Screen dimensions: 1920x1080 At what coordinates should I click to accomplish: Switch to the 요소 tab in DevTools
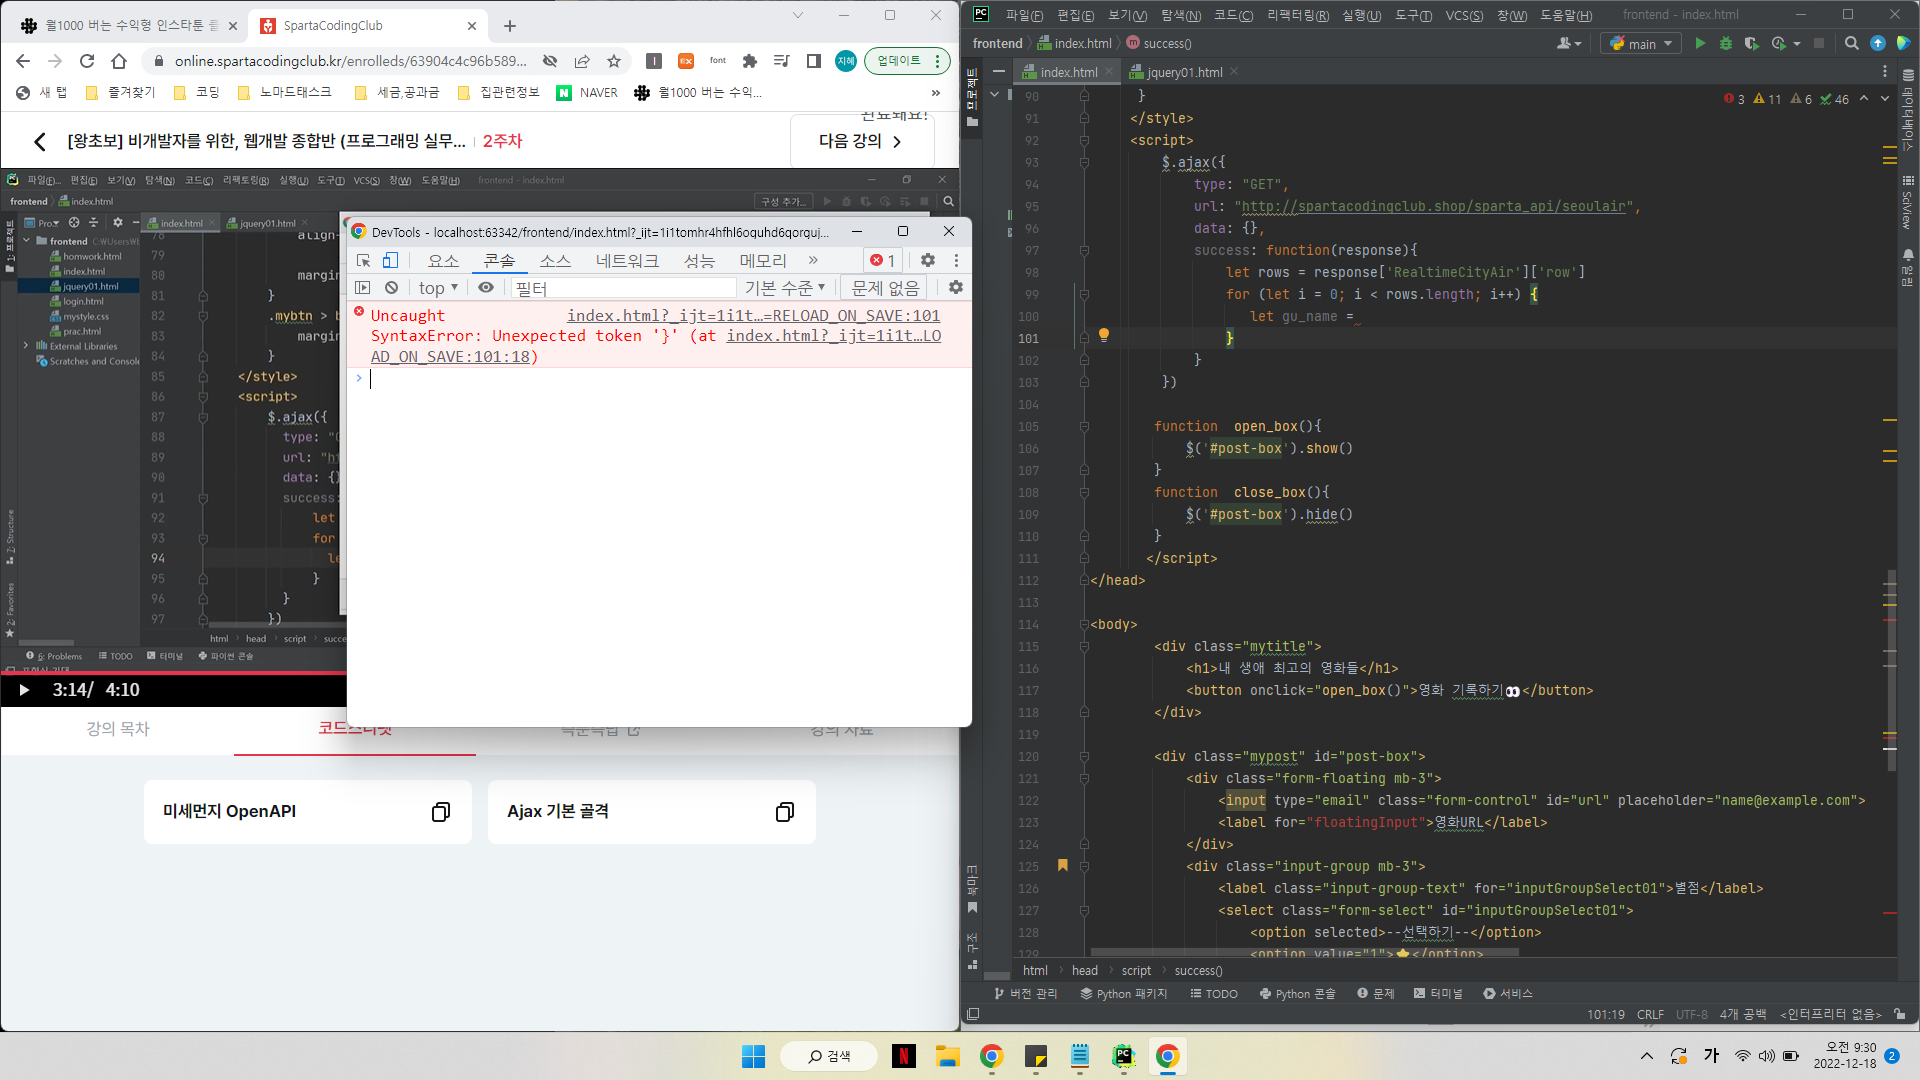443,260
